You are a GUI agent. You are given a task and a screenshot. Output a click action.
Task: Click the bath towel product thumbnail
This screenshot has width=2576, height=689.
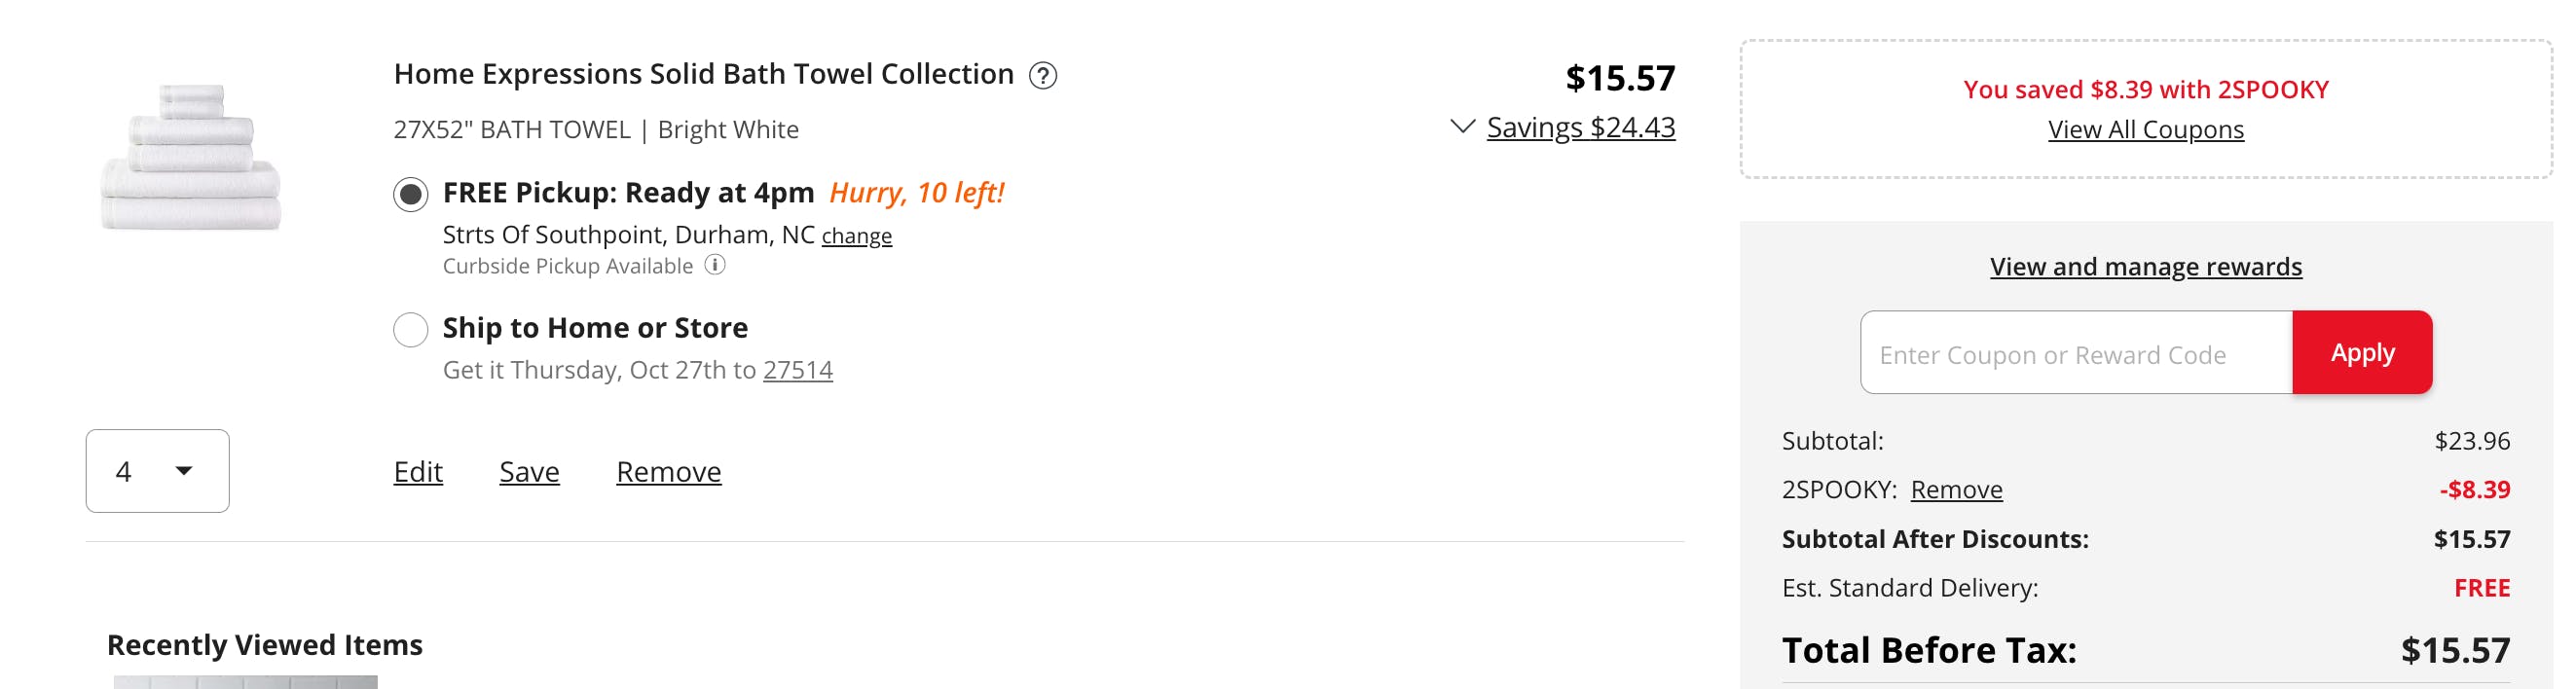(x=191, y=157)
